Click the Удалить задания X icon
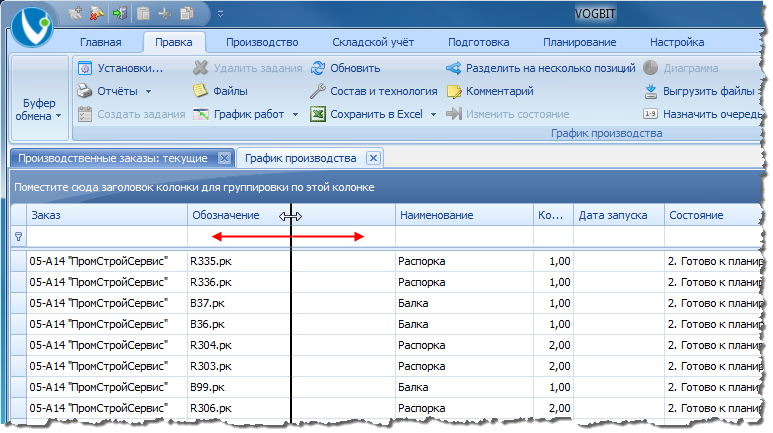Screen dimensions: 773x433 pos(201,68)
